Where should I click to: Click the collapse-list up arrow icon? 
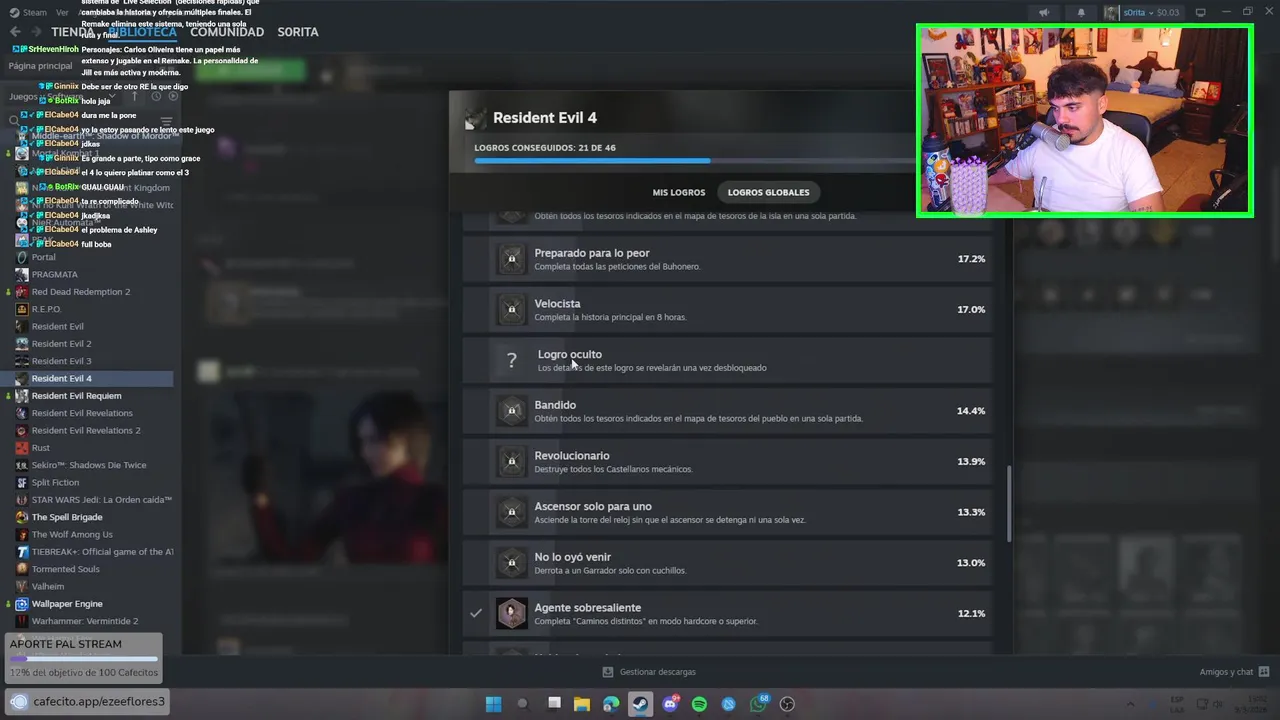click(135, 96)
